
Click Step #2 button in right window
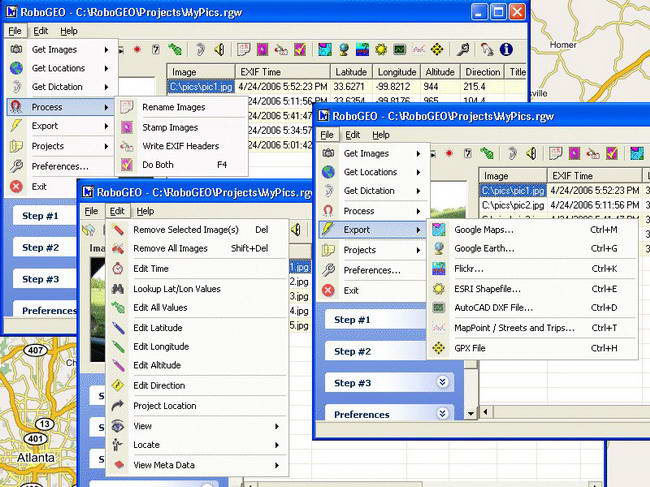(x=375, y=351)
